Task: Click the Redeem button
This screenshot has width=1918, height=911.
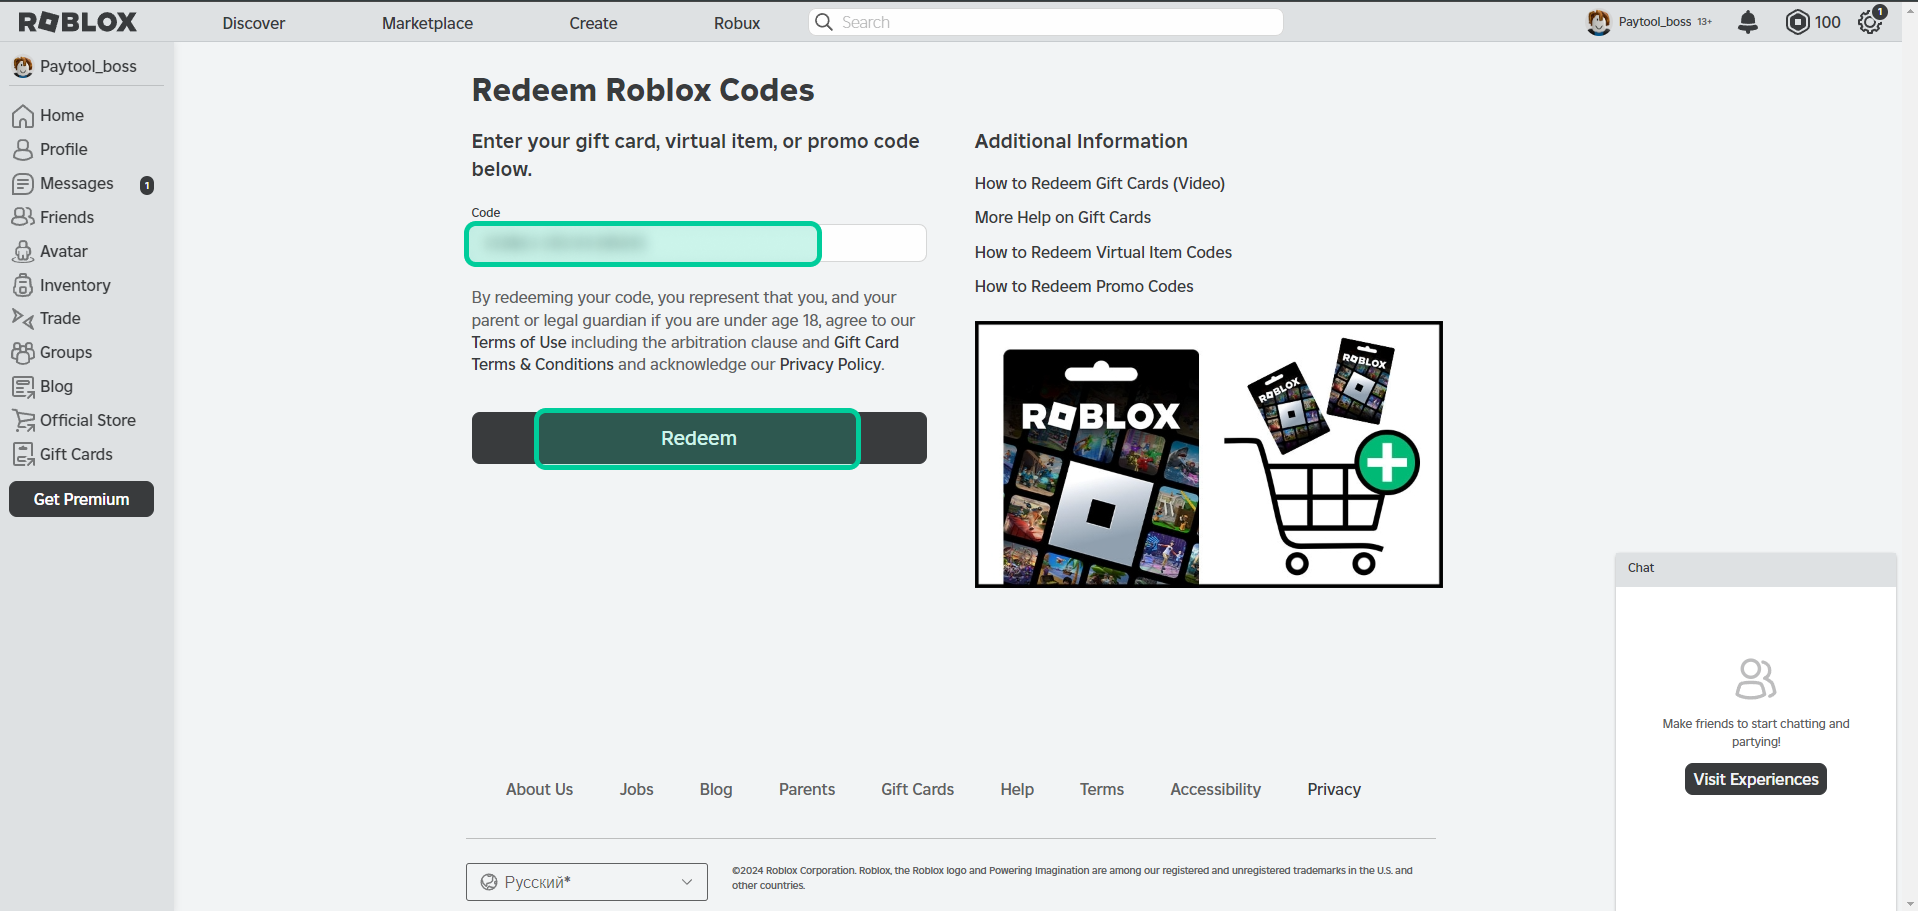Action: [x=699, y=438]
